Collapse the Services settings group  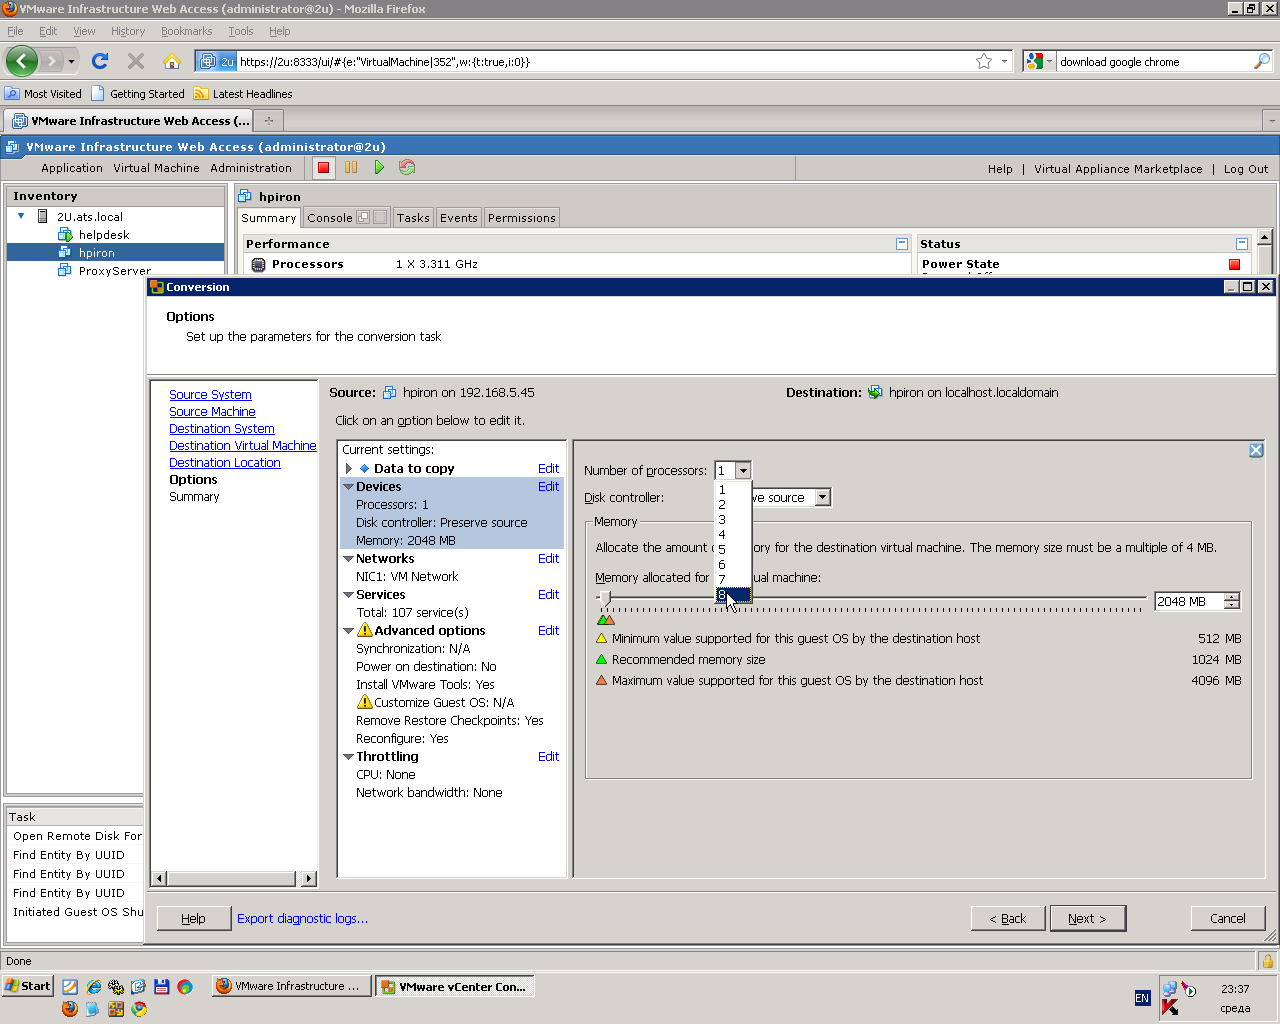348,595
